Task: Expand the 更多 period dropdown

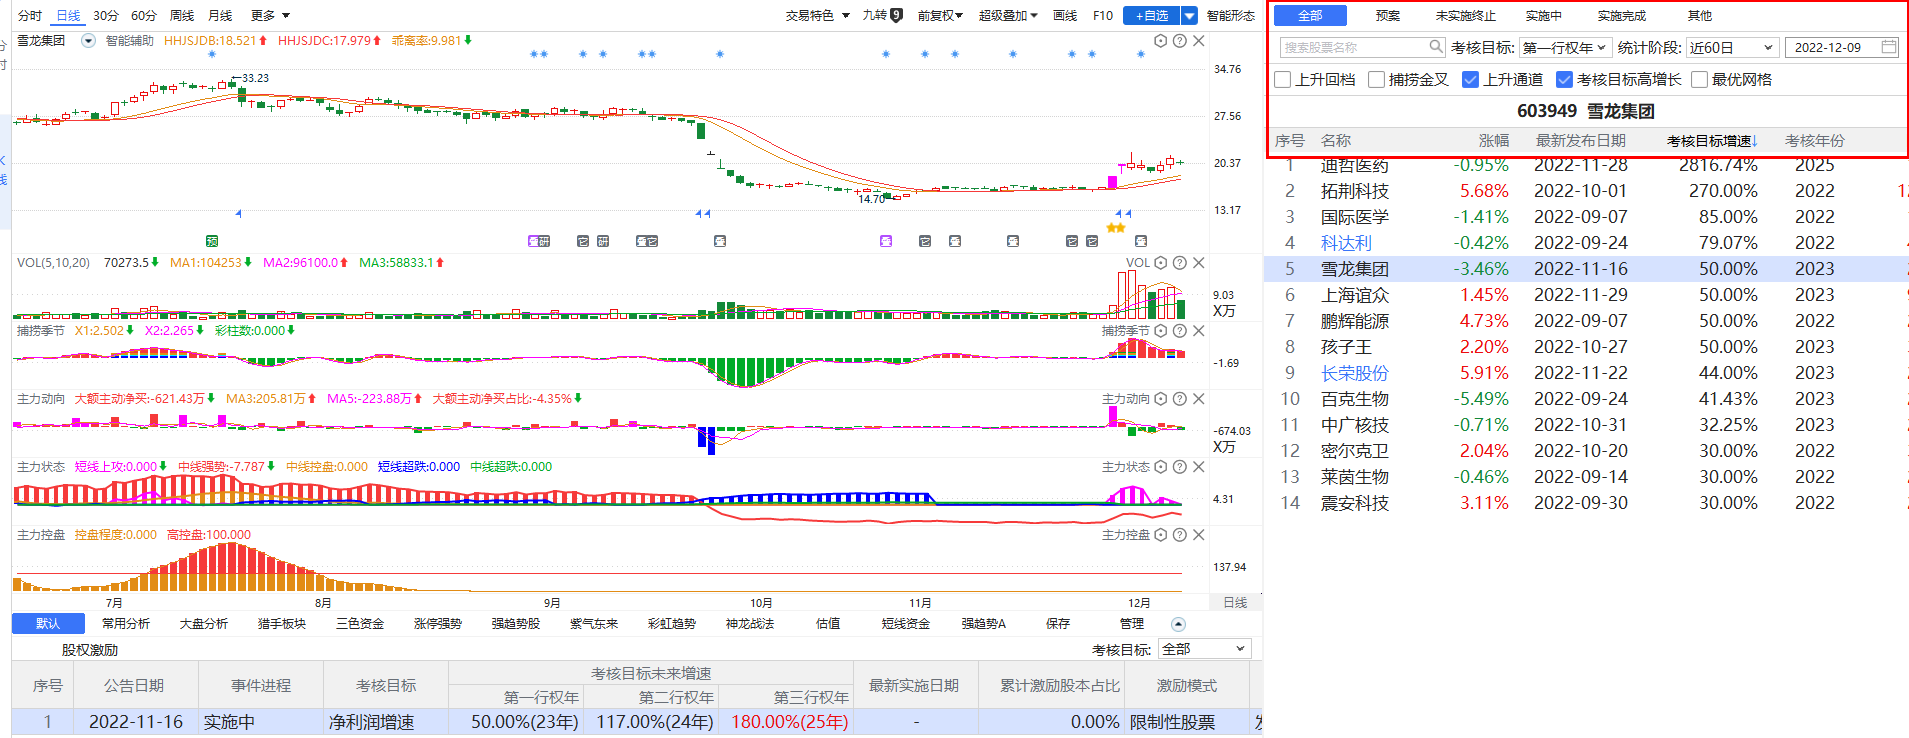Action: (x=270, y=15)
